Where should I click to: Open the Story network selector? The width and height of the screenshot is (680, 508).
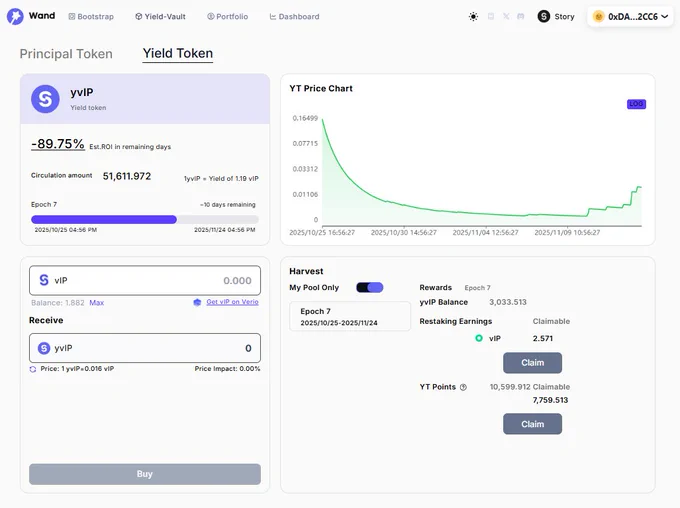(556, 16)
